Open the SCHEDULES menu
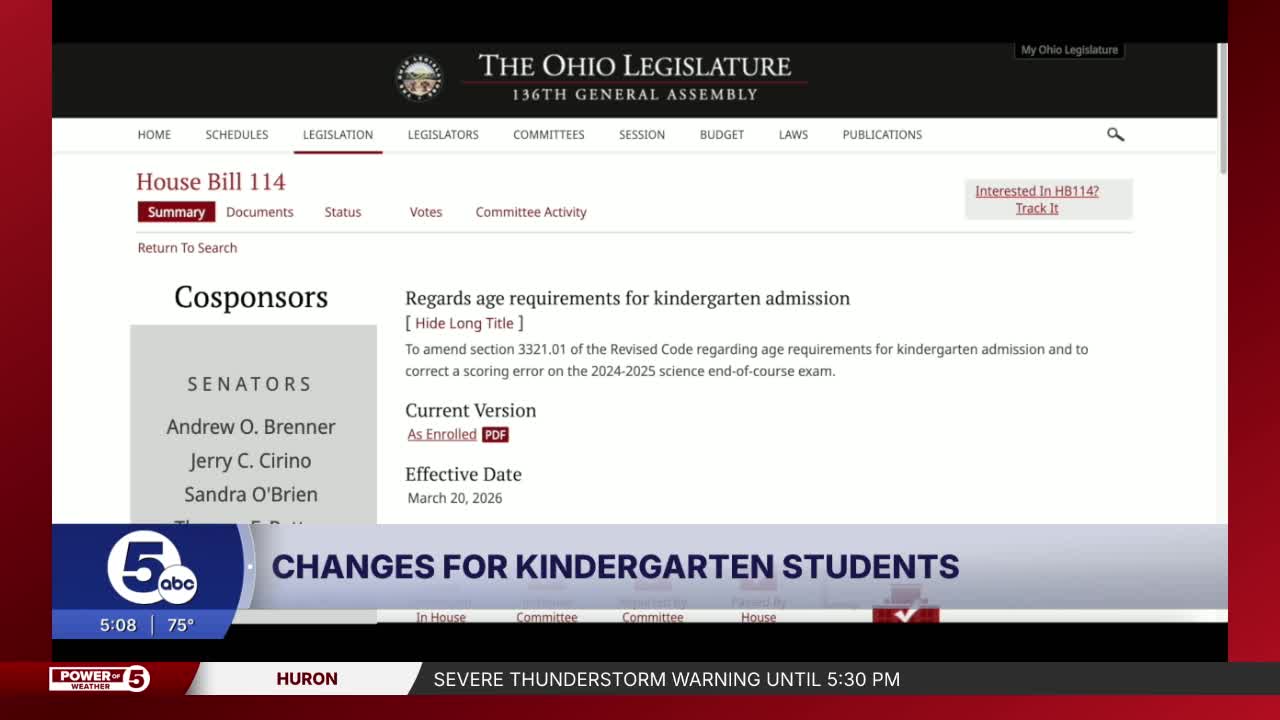This screenshot has height=720, width=1280. (x=237, y=135)
